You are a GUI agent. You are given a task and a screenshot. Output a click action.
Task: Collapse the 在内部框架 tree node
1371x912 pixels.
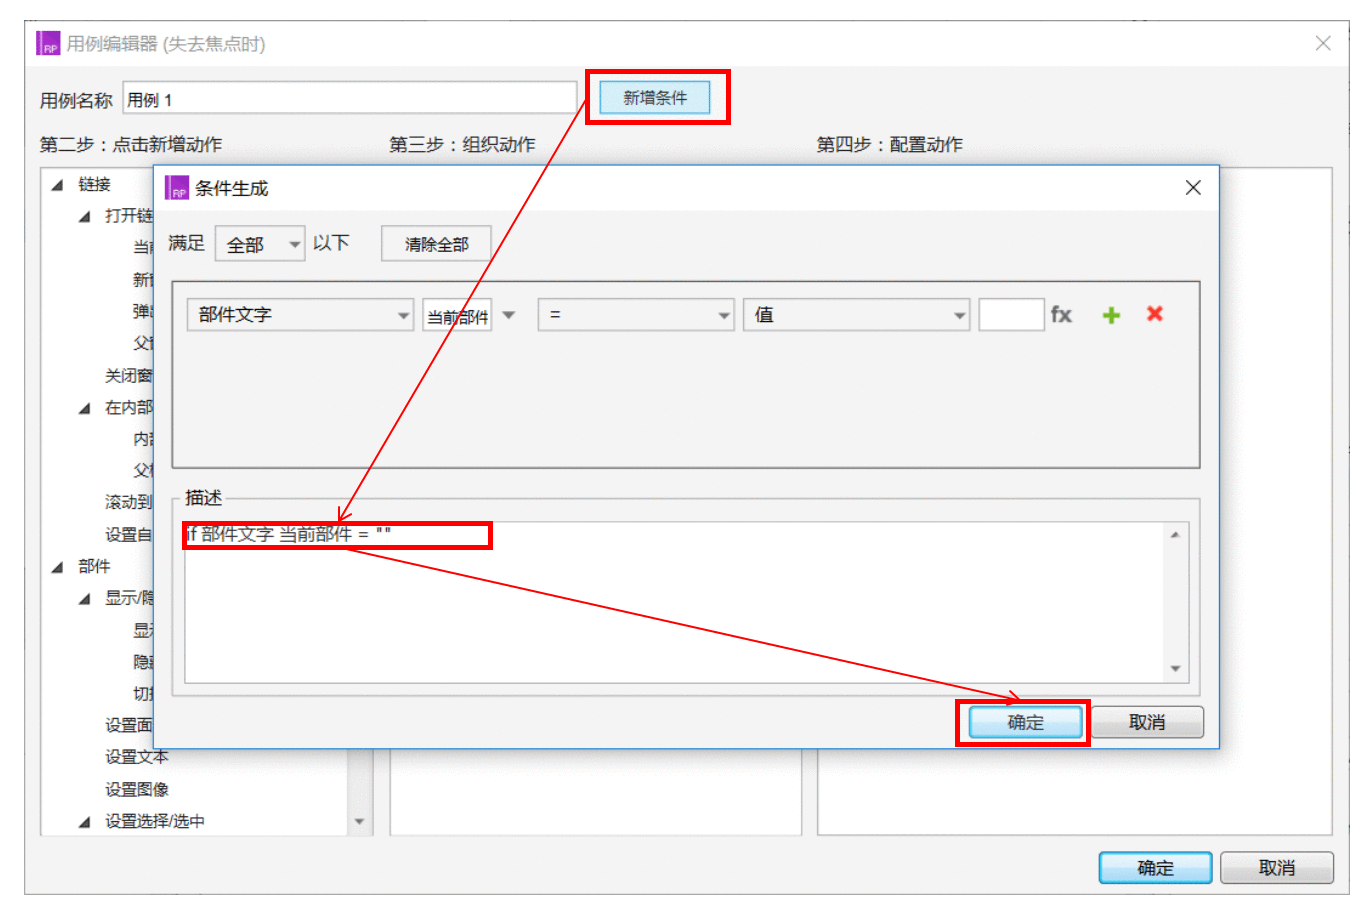tap(84, 408)
